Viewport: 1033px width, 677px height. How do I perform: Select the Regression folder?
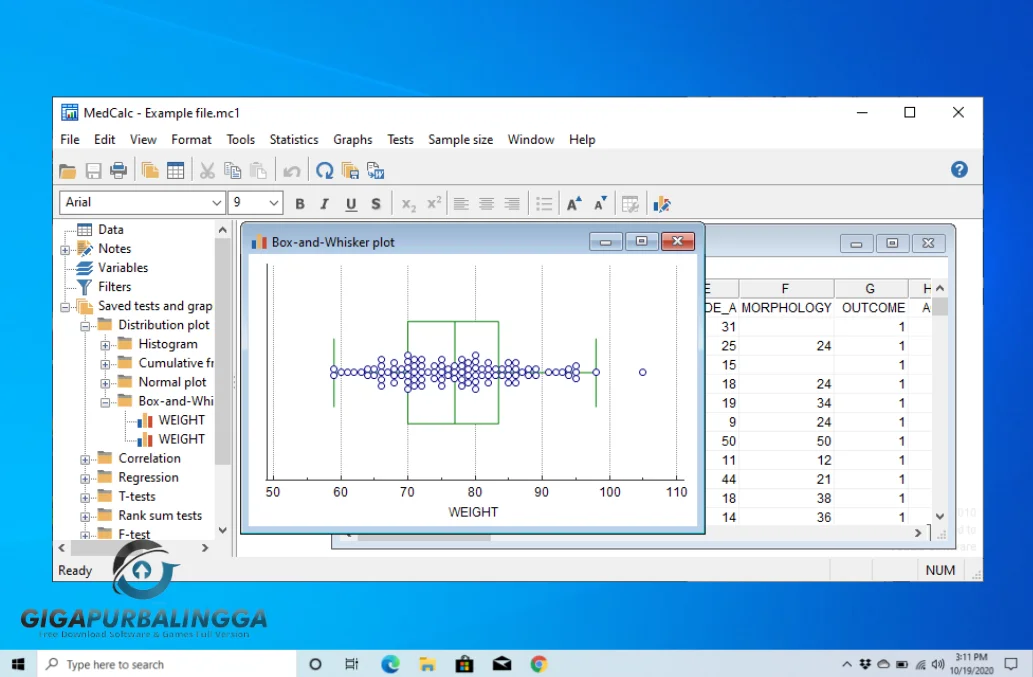point(148,477)
